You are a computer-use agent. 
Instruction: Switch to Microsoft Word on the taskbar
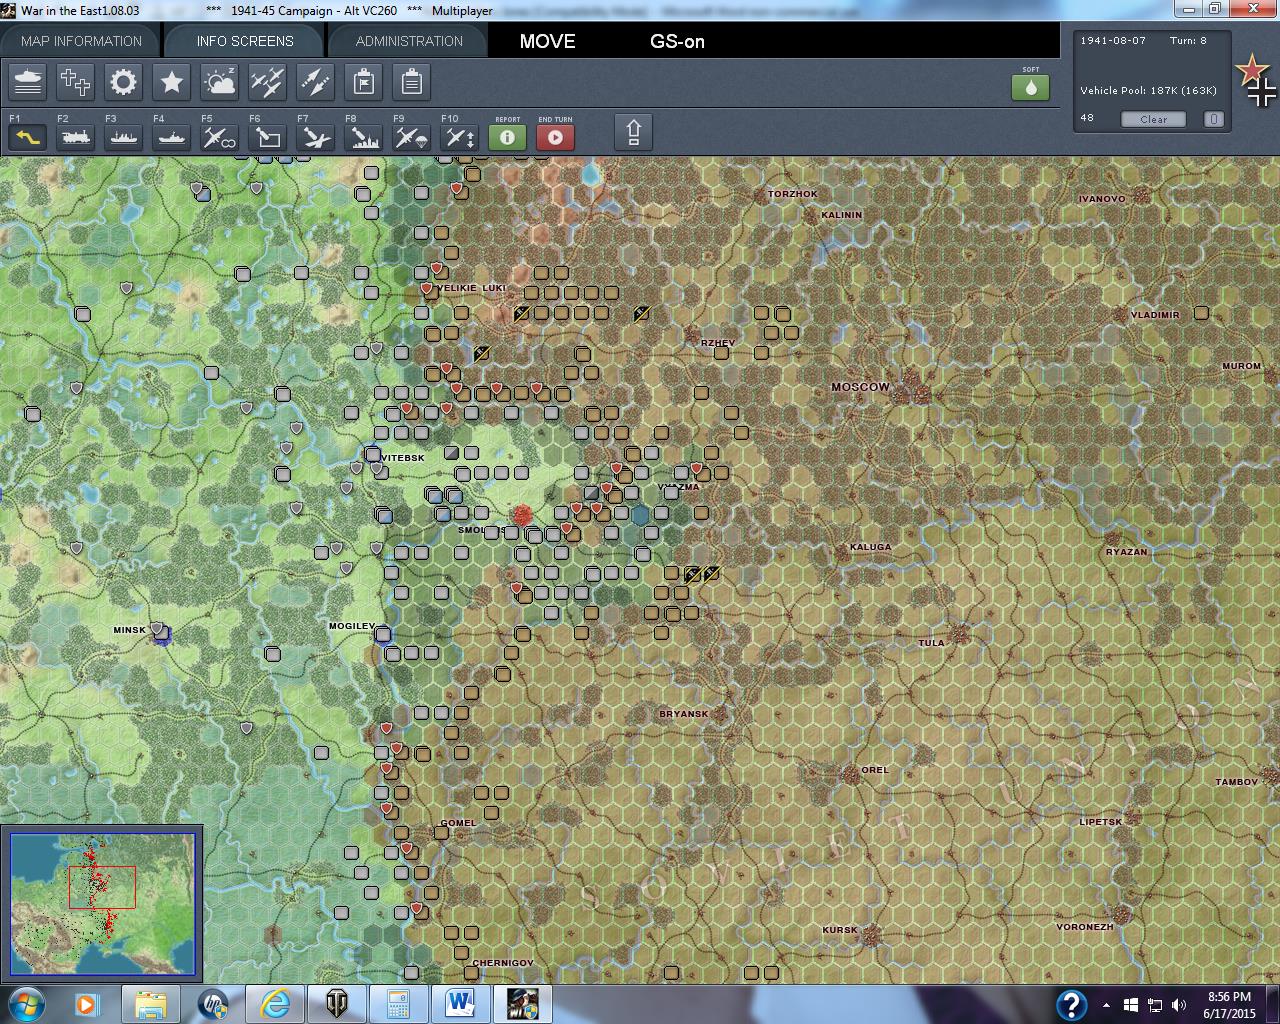[x=461, y=1004]
